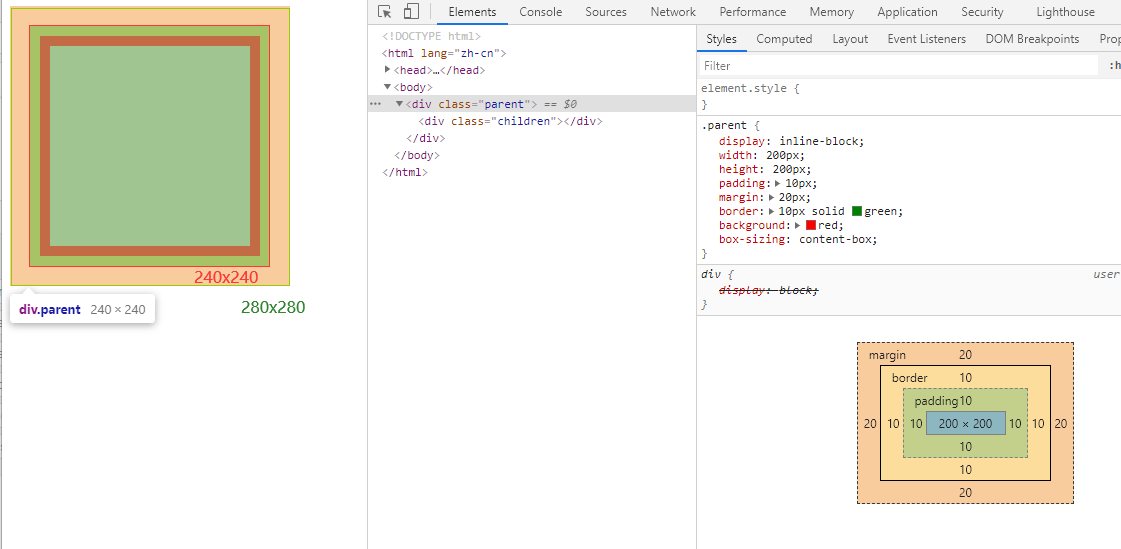Switch to the Elements tab
1121x549 pixels.
coord(473,12)
